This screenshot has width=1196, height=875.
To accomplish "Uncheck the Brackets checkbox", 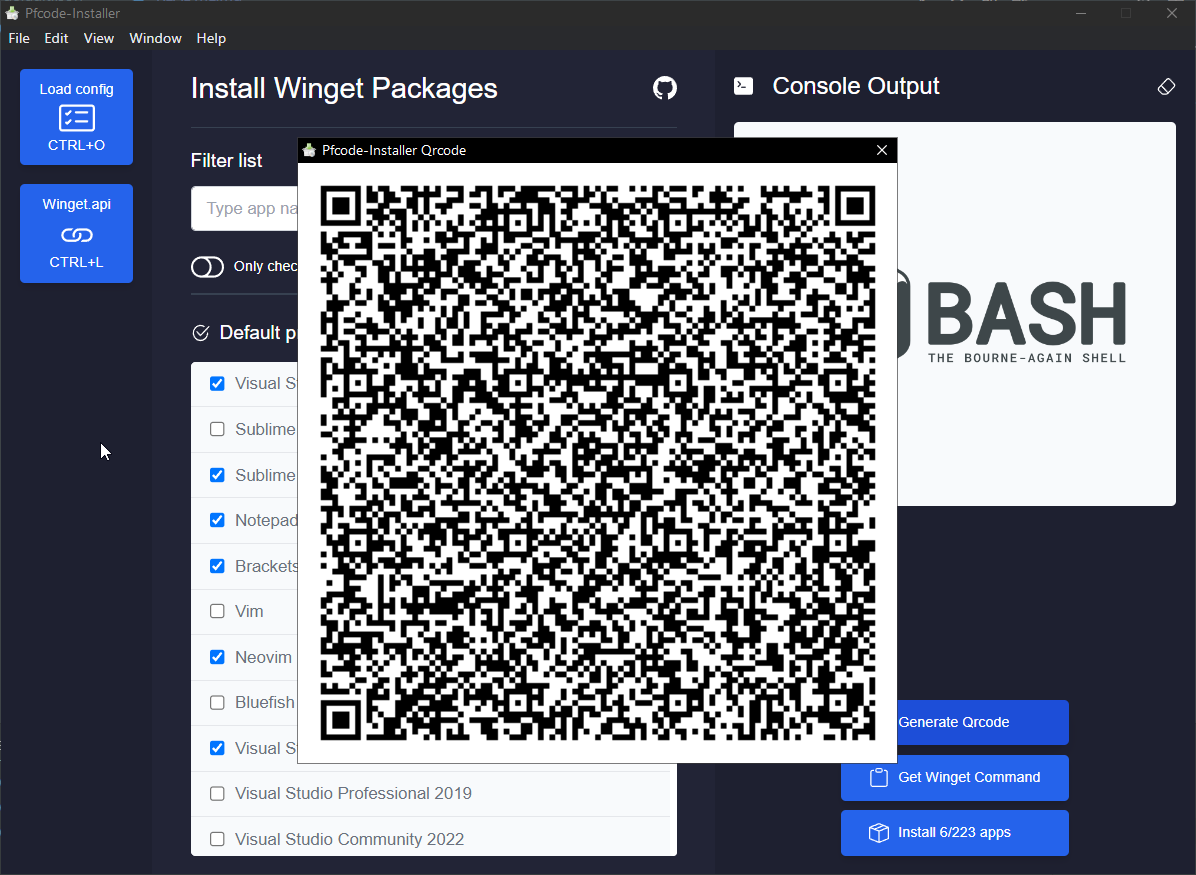I will [217, 566].
